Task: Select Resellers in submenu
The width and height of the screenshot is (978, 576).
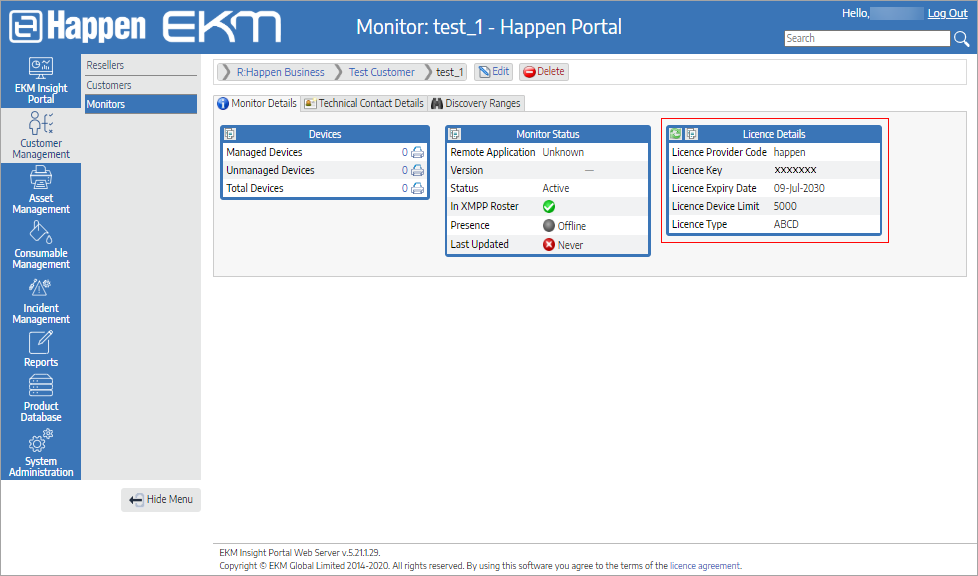Action: [x=140, y=65]
